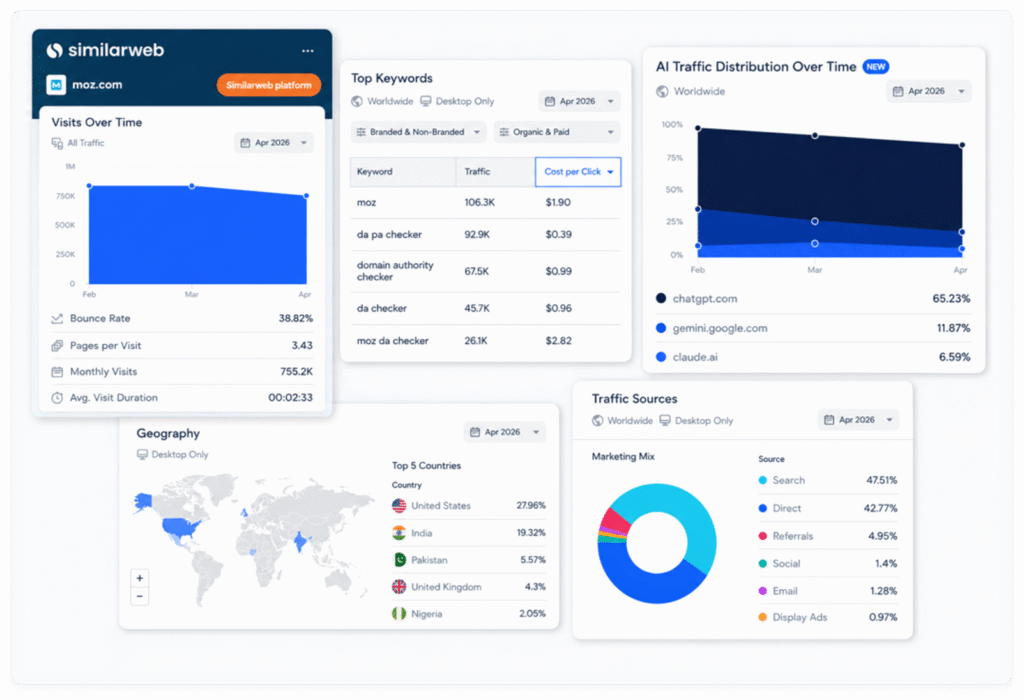This screenshot has height=700, width=1024.
Task: Select the 'moz da checker' keyword
Action: click(392, 341)
